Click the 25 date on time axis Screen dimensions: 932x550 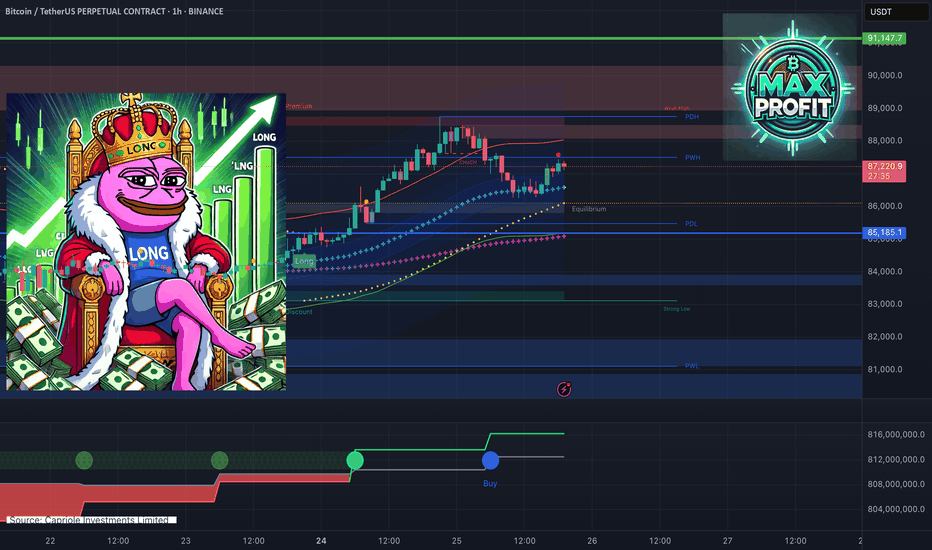coord(456,541)
